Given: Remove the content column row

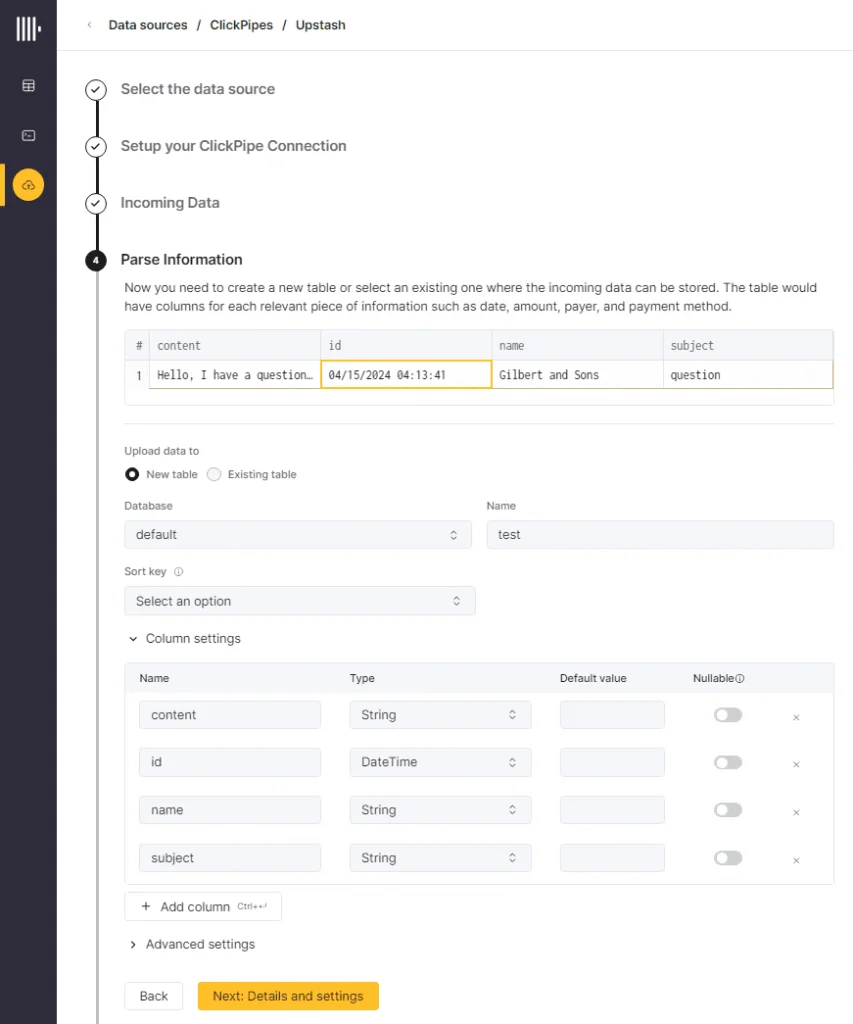Looking at the screenshot, I should pos(796,717).
